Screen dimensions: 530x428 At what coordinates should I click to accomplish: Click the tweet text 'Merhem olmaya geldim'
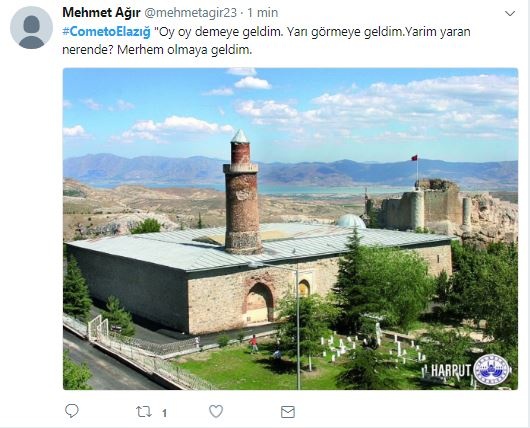coord(185,50)
